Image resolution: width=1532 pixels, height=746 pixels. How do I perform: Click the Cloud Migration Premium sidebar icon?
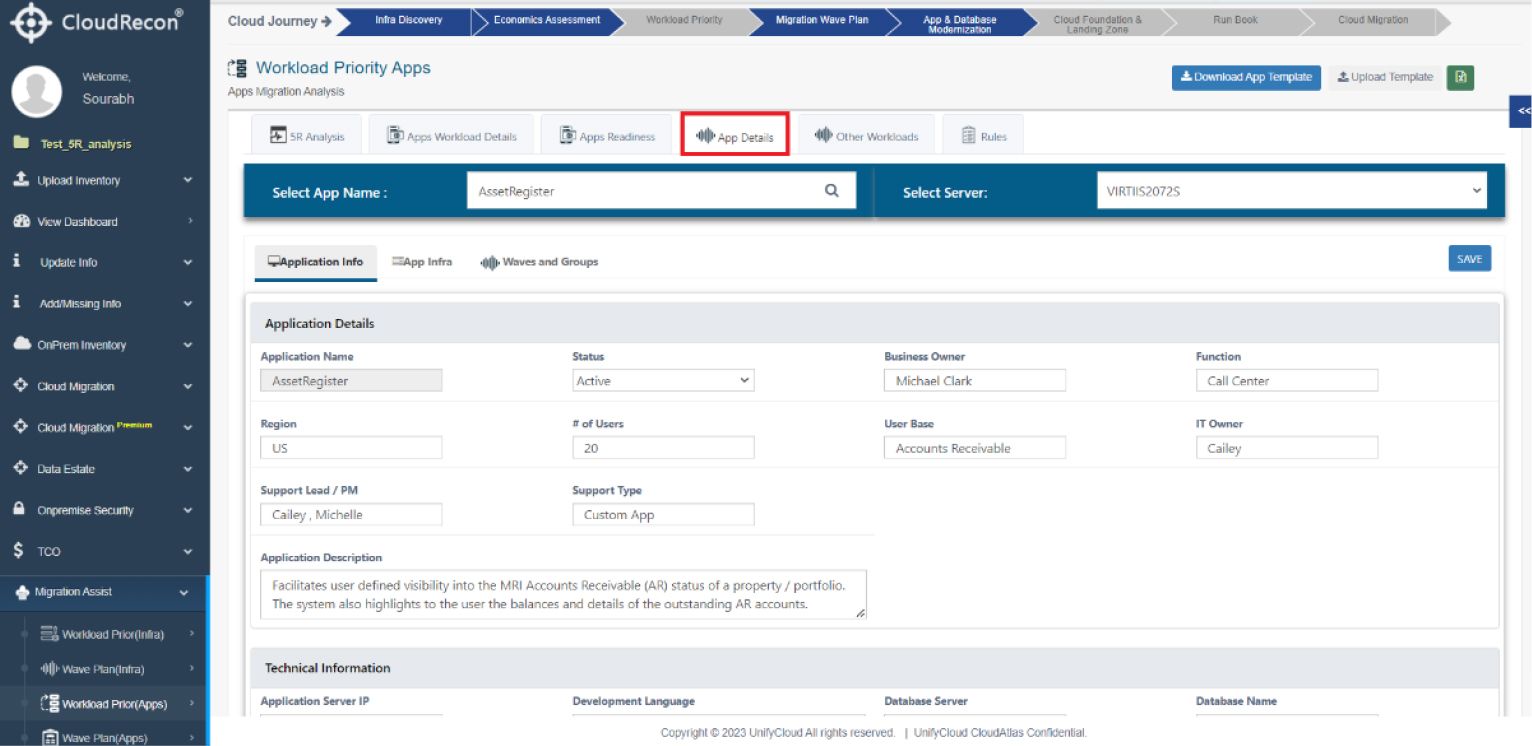pyautogui.click(x=20, y=427)
